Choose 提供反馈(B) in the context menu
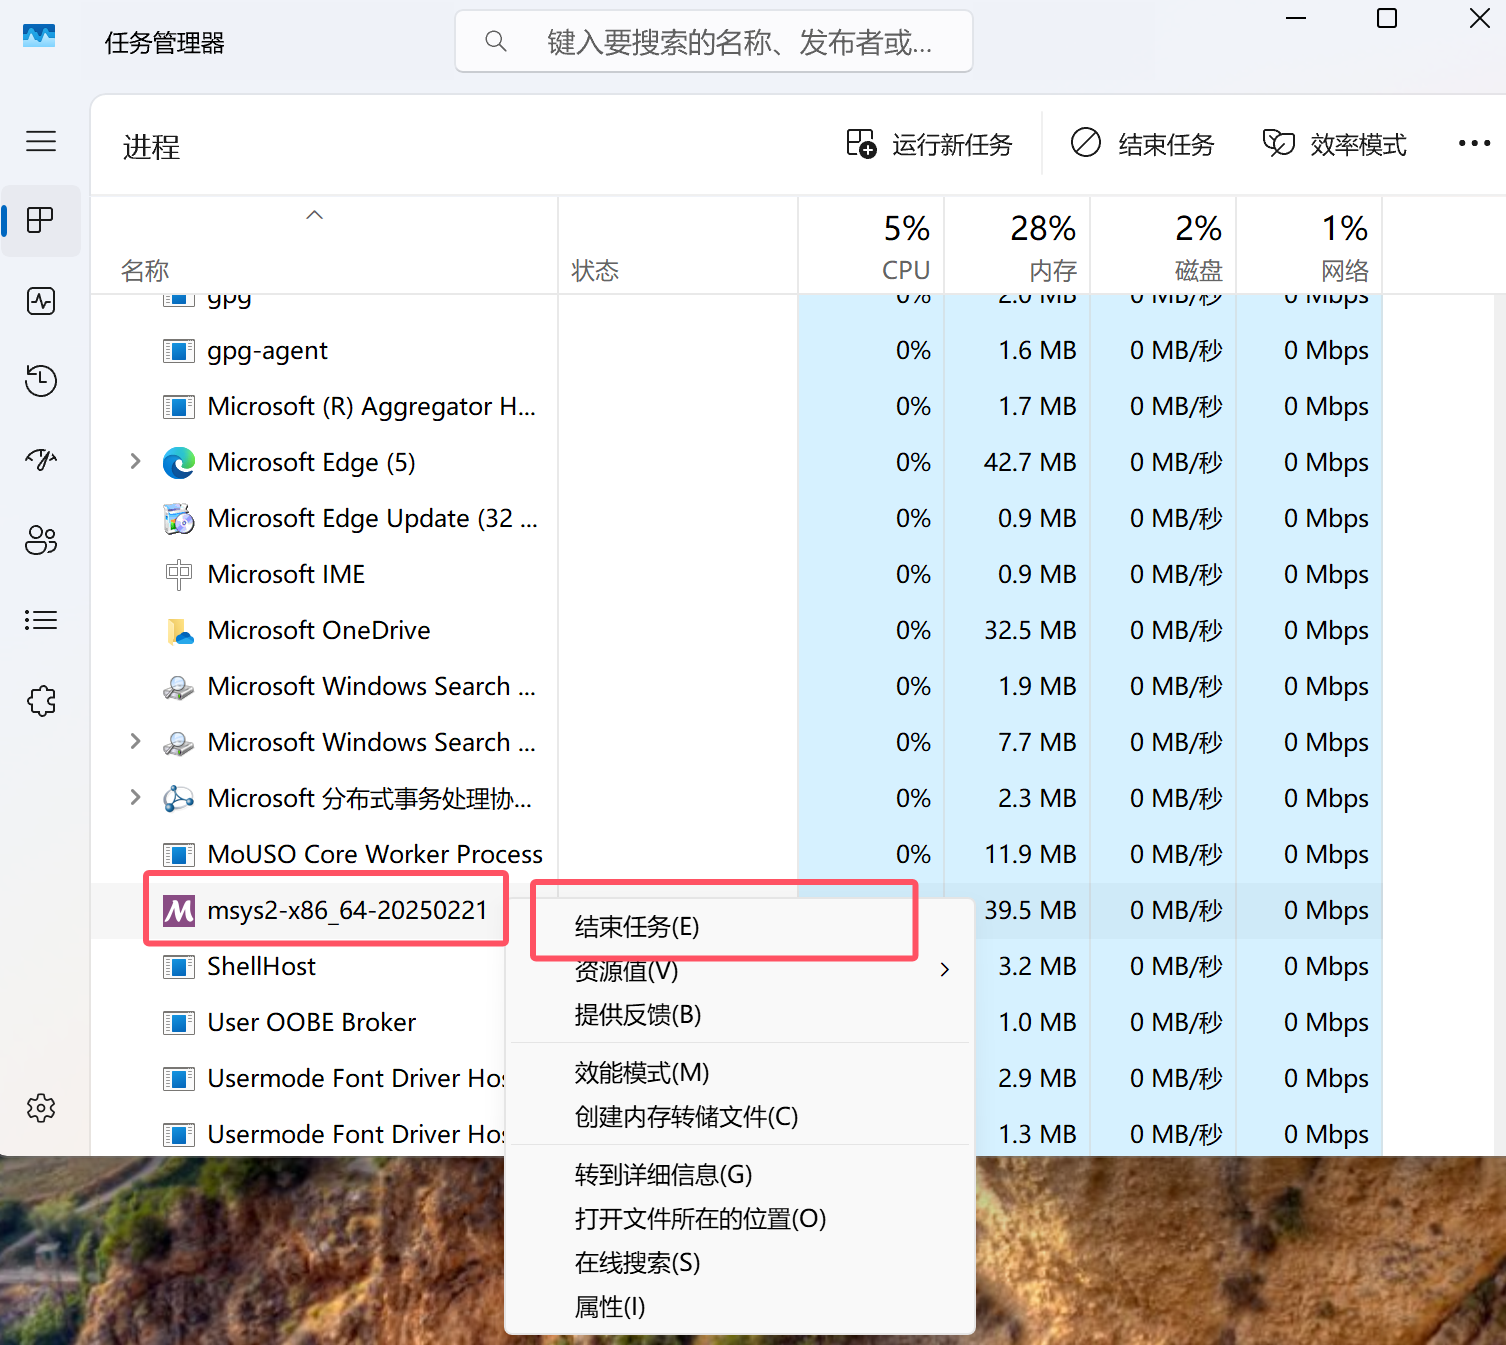 (740, 1015)
